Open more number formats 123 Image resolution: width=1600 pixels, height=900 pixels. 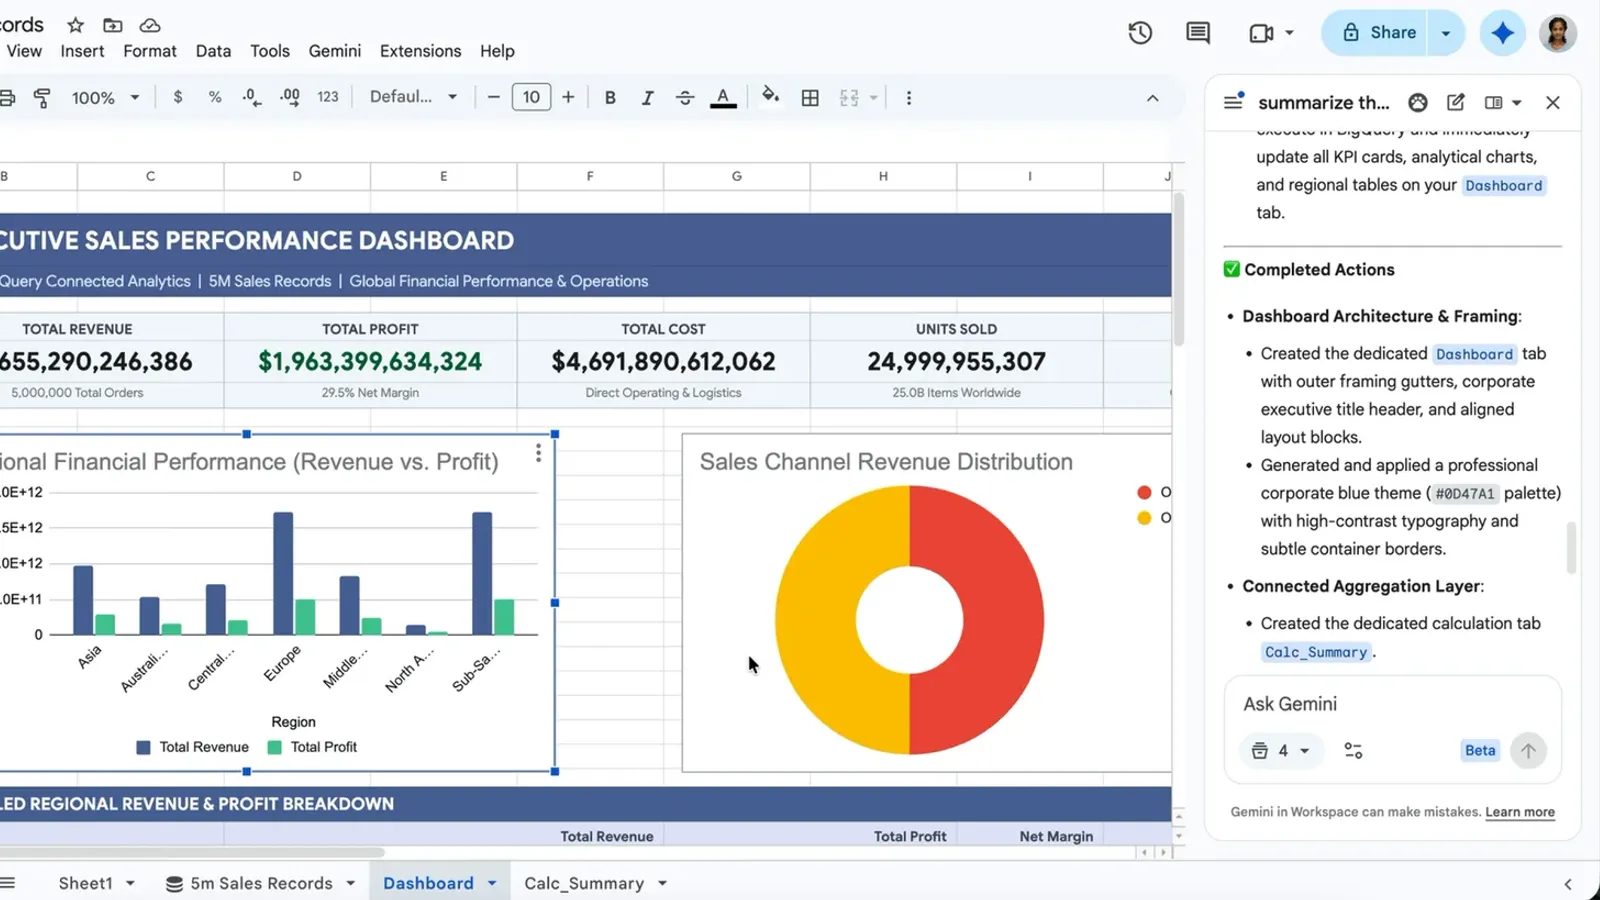point(328,97)
